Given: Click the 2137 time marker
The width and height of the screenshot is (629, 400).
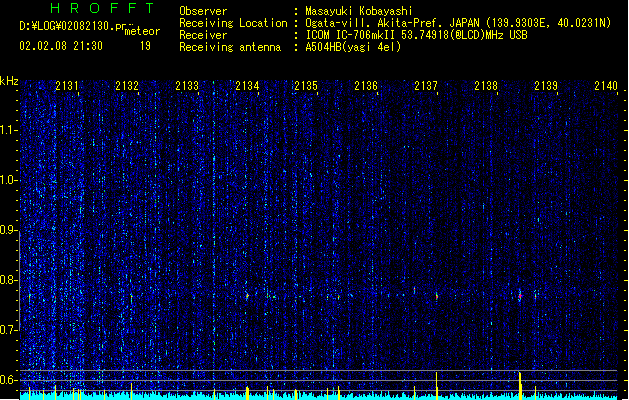Looking at the screenshot, I should coord(426,86).
